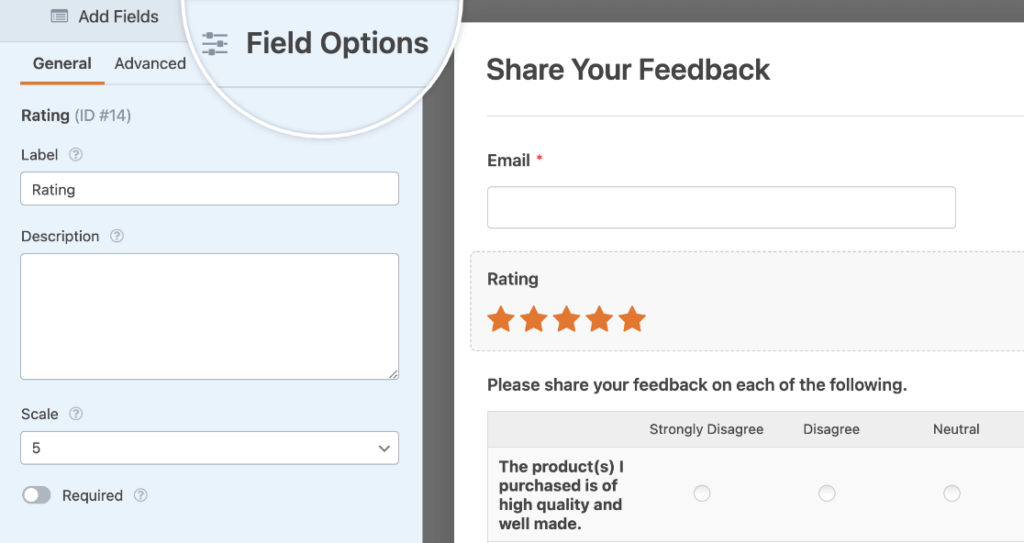This screenshot has width=1024, height=543.
Task: Select the first rating star
Action: pos(501,320)
